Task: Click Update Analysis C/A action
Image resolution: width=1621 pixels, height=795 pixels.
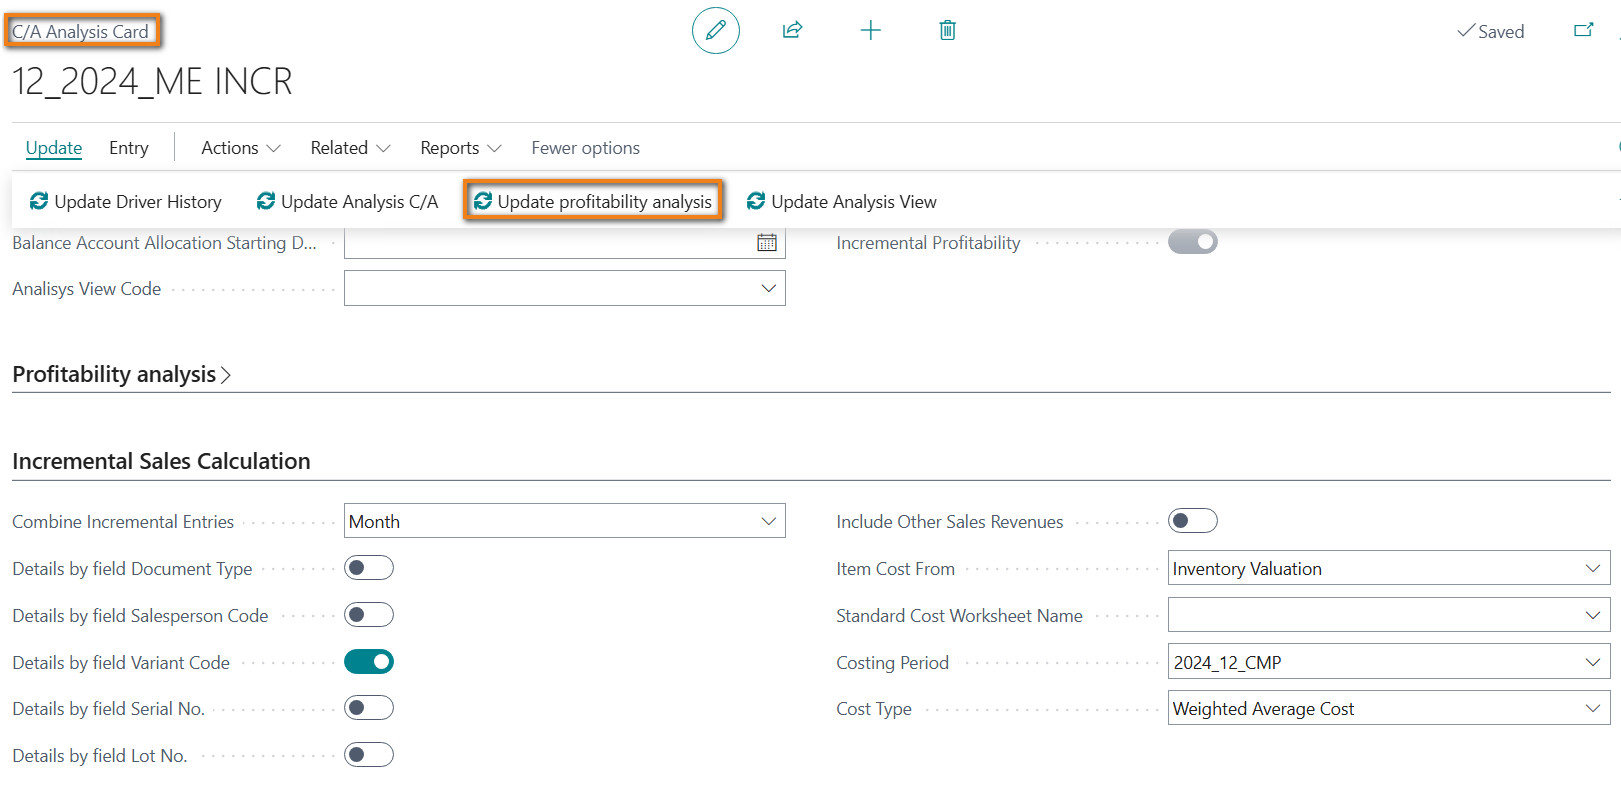Action: (347, 201)
